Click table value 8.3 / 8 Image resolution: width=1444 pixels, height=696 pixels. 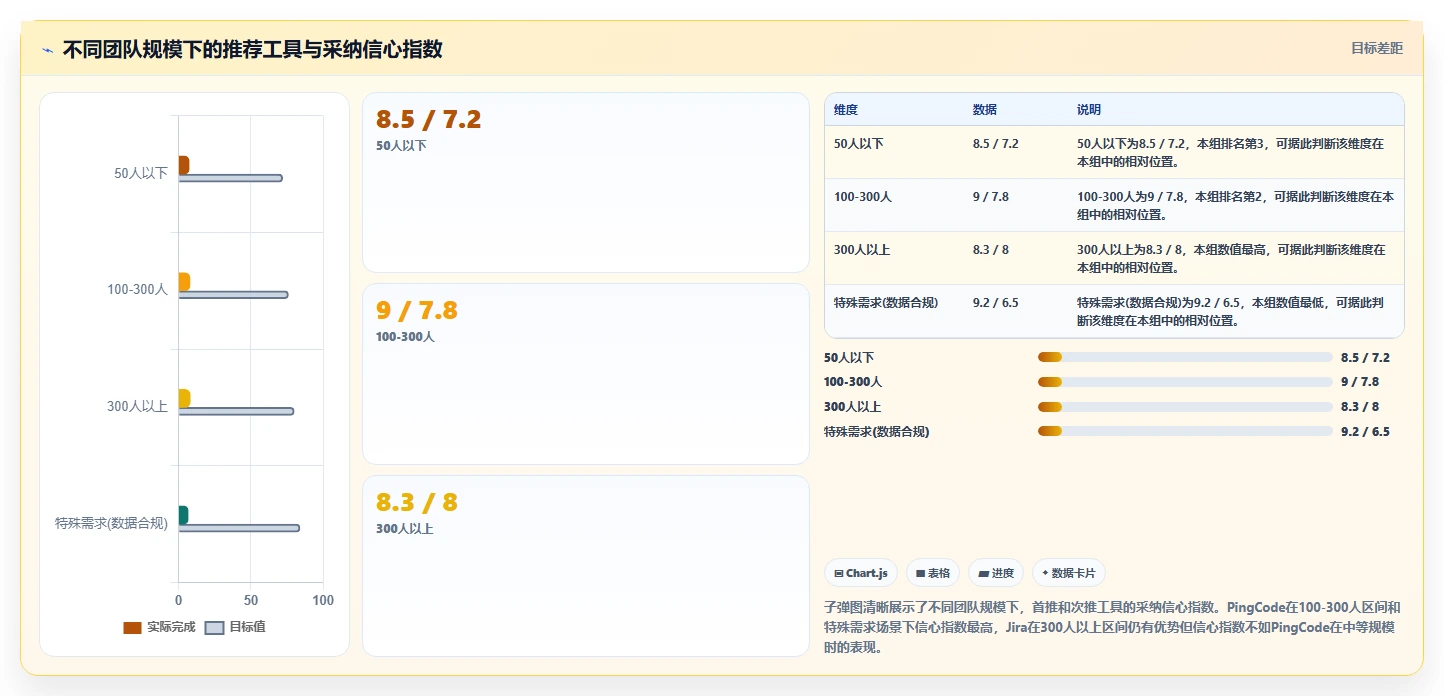click(991, 250)
